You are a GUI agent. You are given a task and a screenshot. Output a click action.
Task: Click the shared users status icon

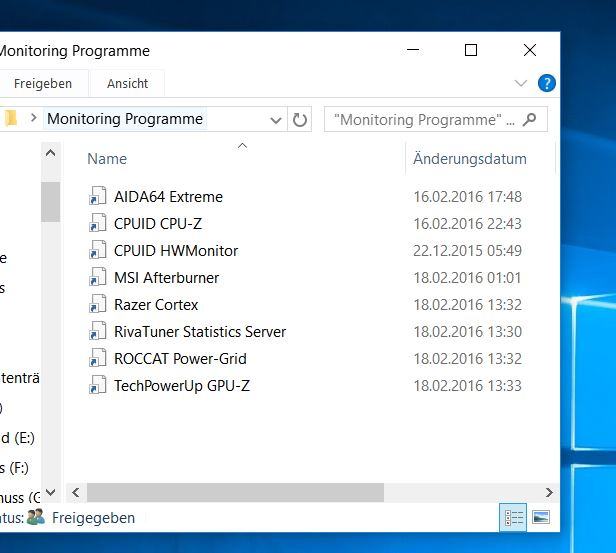[x=36, y=517]
